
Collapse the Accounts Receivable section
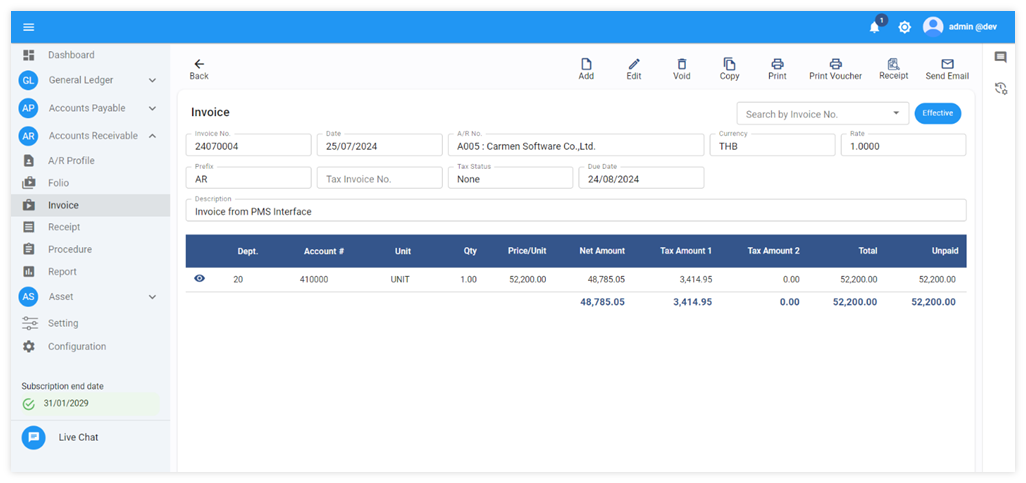[x=153, y=136]
